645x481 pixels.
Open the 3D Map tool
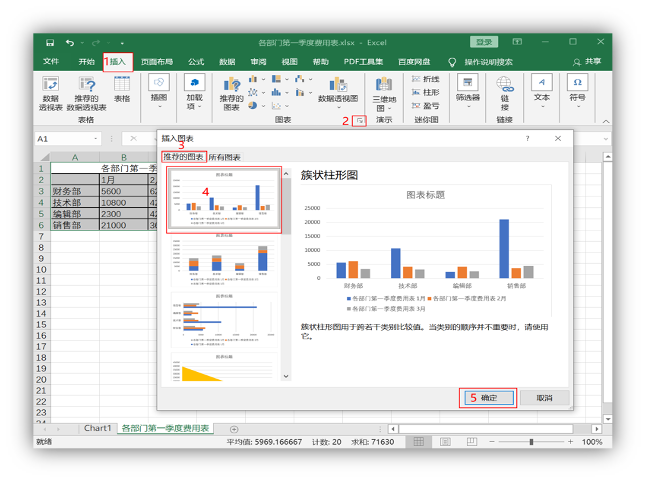point(384,94)
